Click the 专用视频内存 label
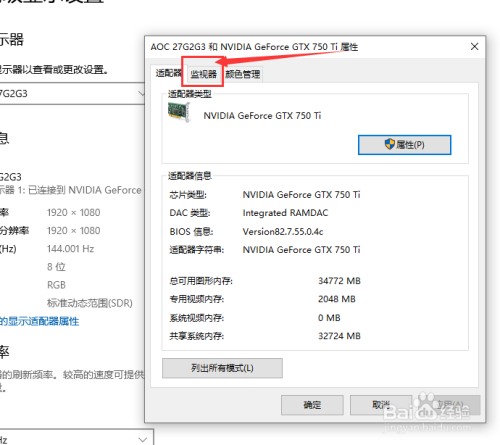Screen dimensions: 500x445 click(x=197, y=299)
